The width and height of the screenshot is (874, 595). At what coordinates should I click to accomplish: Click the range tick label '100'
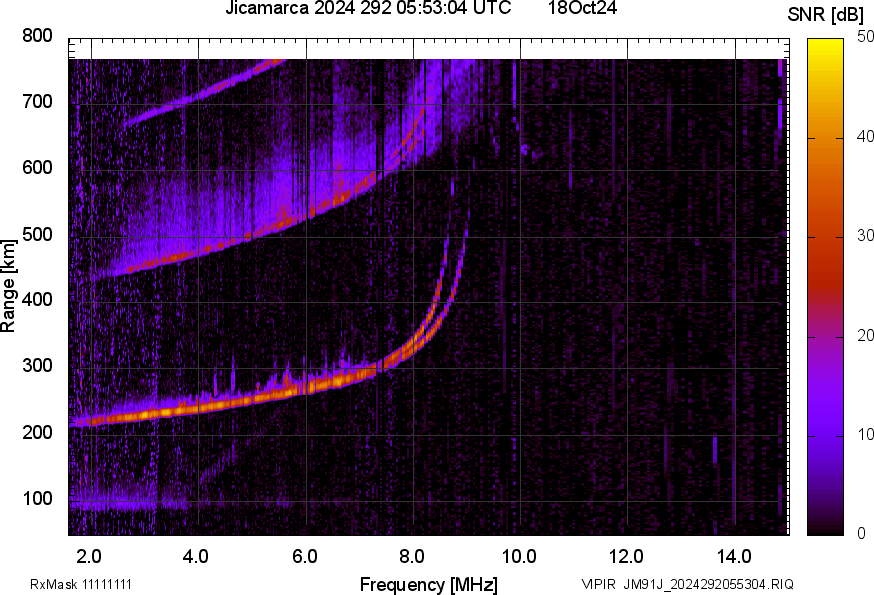37,498
